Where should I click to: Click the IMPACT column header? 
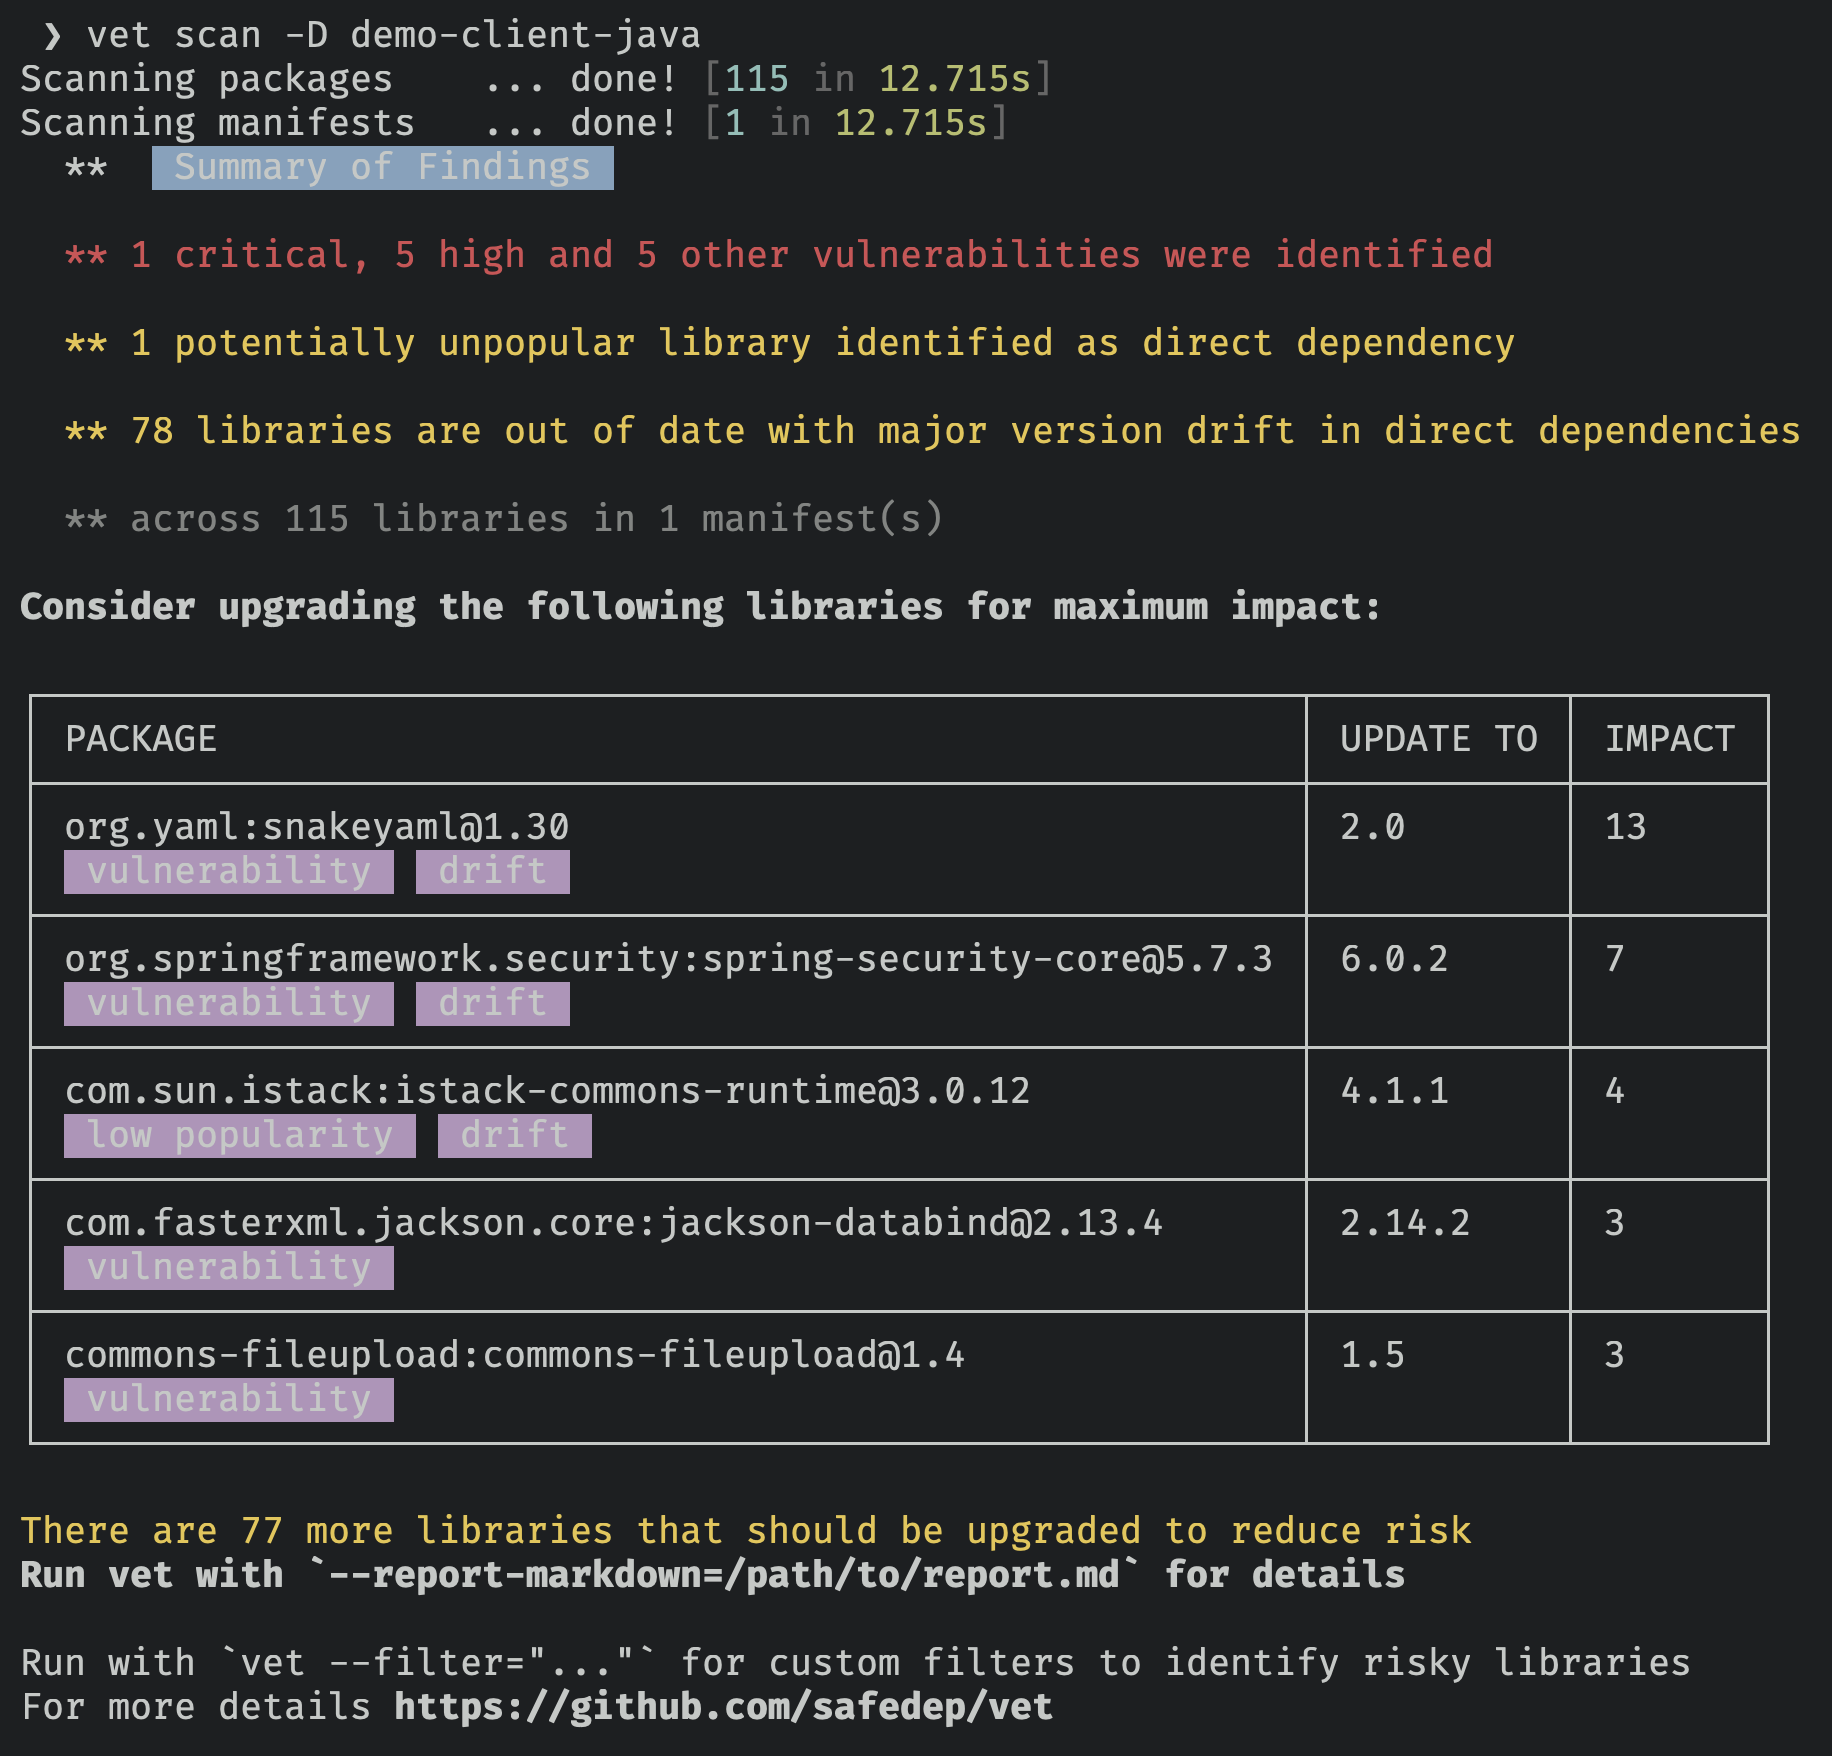(1669, 739)
